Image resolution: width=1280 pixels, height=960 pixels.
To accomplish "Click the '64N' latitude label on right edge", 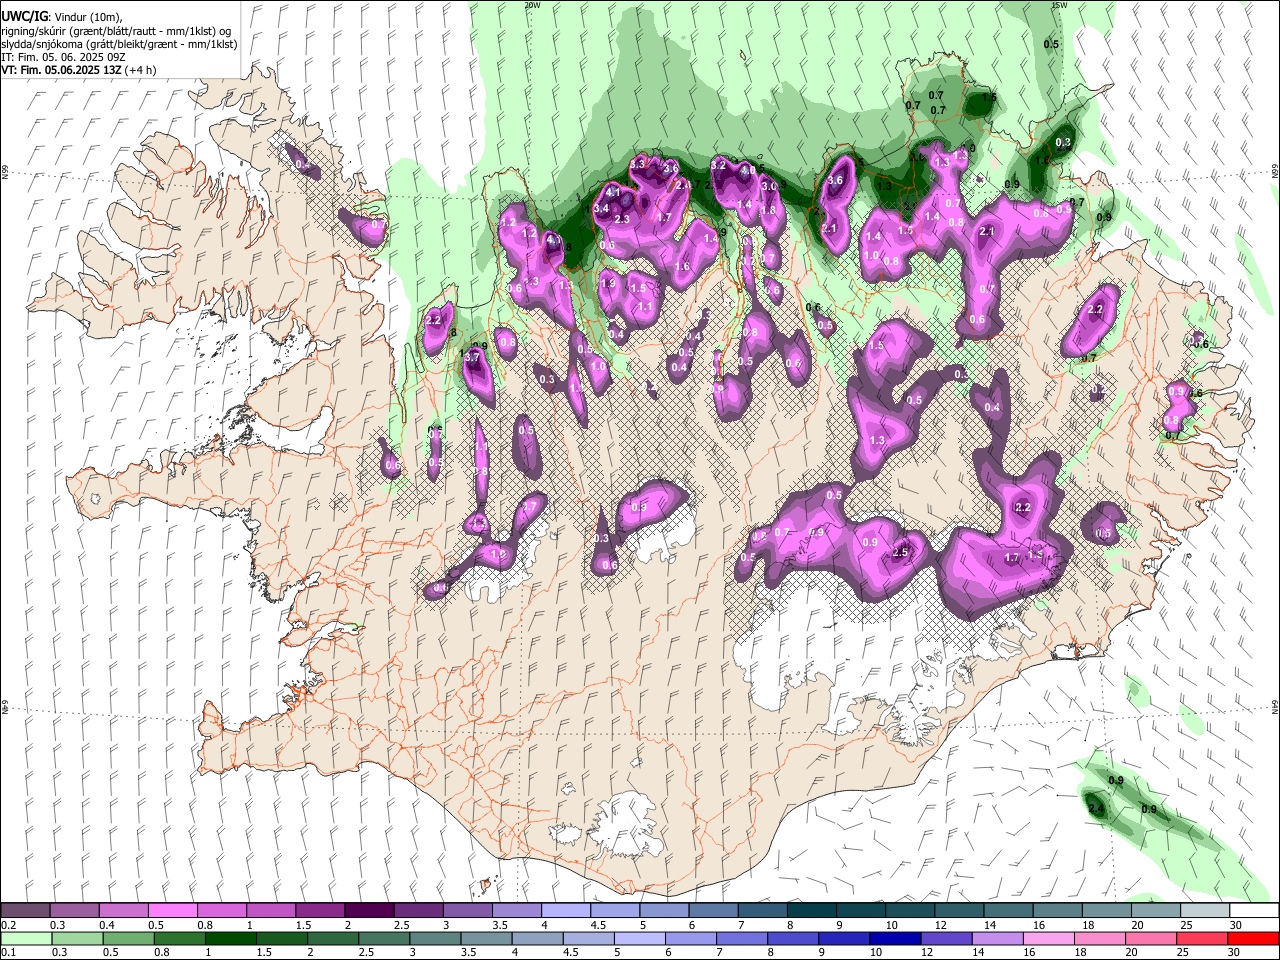I will [x=1275, y=706].
